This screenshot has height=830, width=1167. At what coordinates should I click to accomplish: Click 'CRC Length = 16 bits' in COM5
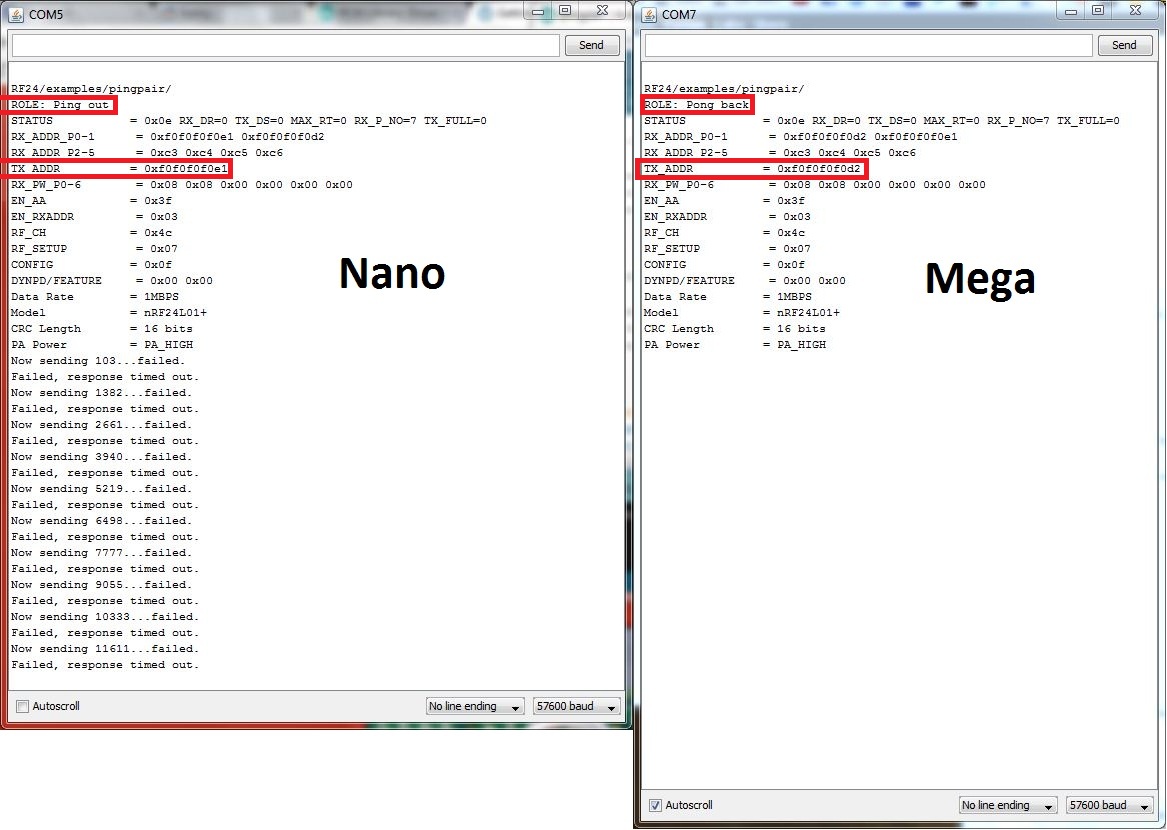101,329
